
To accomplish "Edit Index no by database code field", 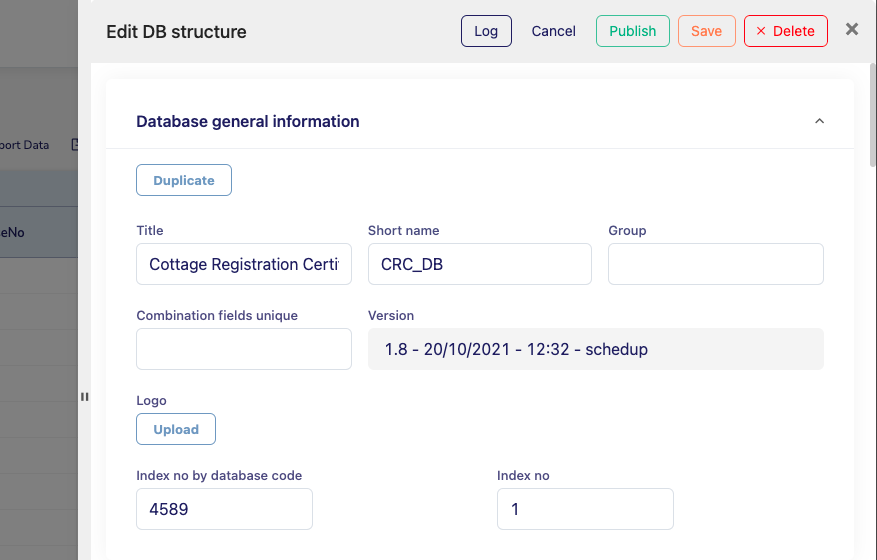I will coord(224,509).
